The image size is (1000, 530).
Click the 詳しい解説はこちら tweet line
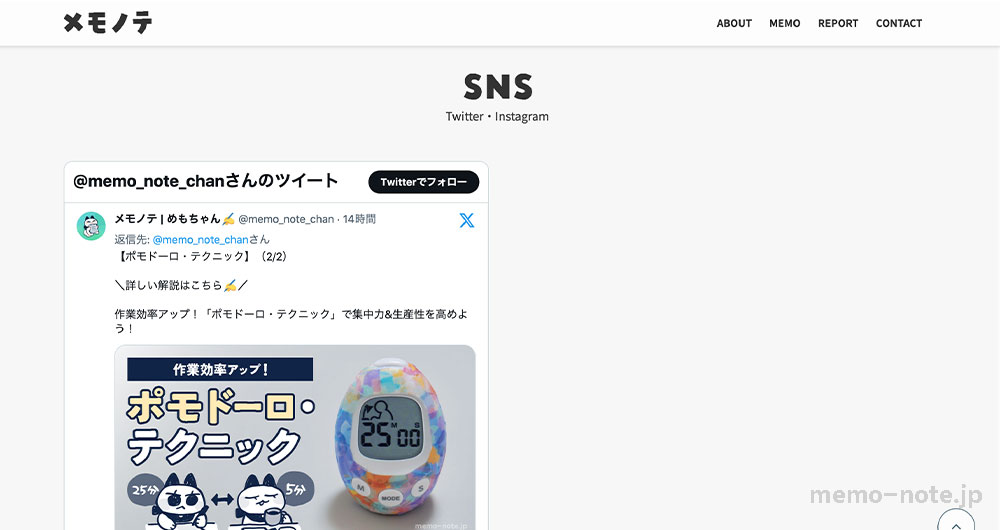(x=181, y=285)
